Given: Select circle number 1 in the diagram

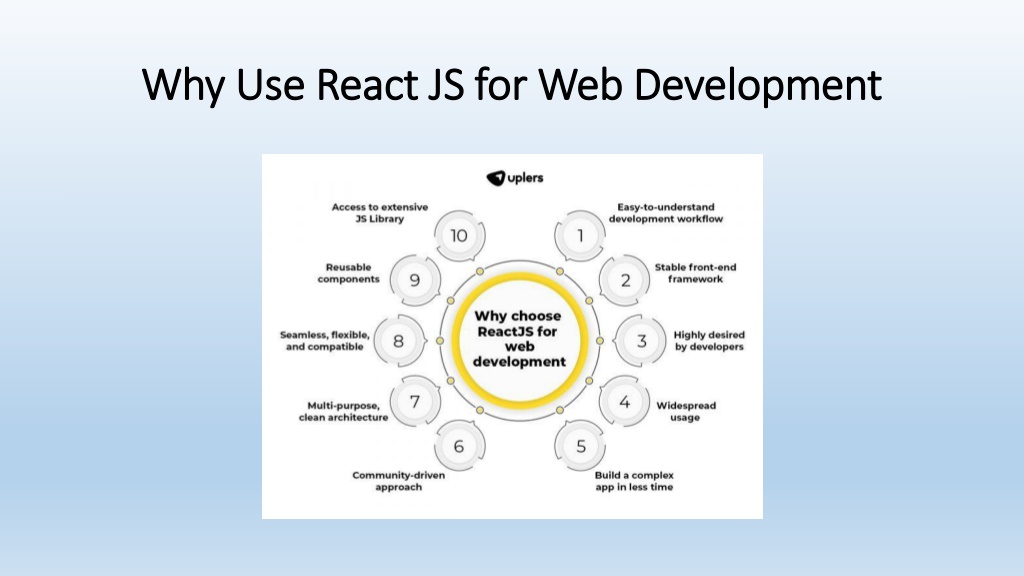Looking at the screenshot, I should pos(580,236).
